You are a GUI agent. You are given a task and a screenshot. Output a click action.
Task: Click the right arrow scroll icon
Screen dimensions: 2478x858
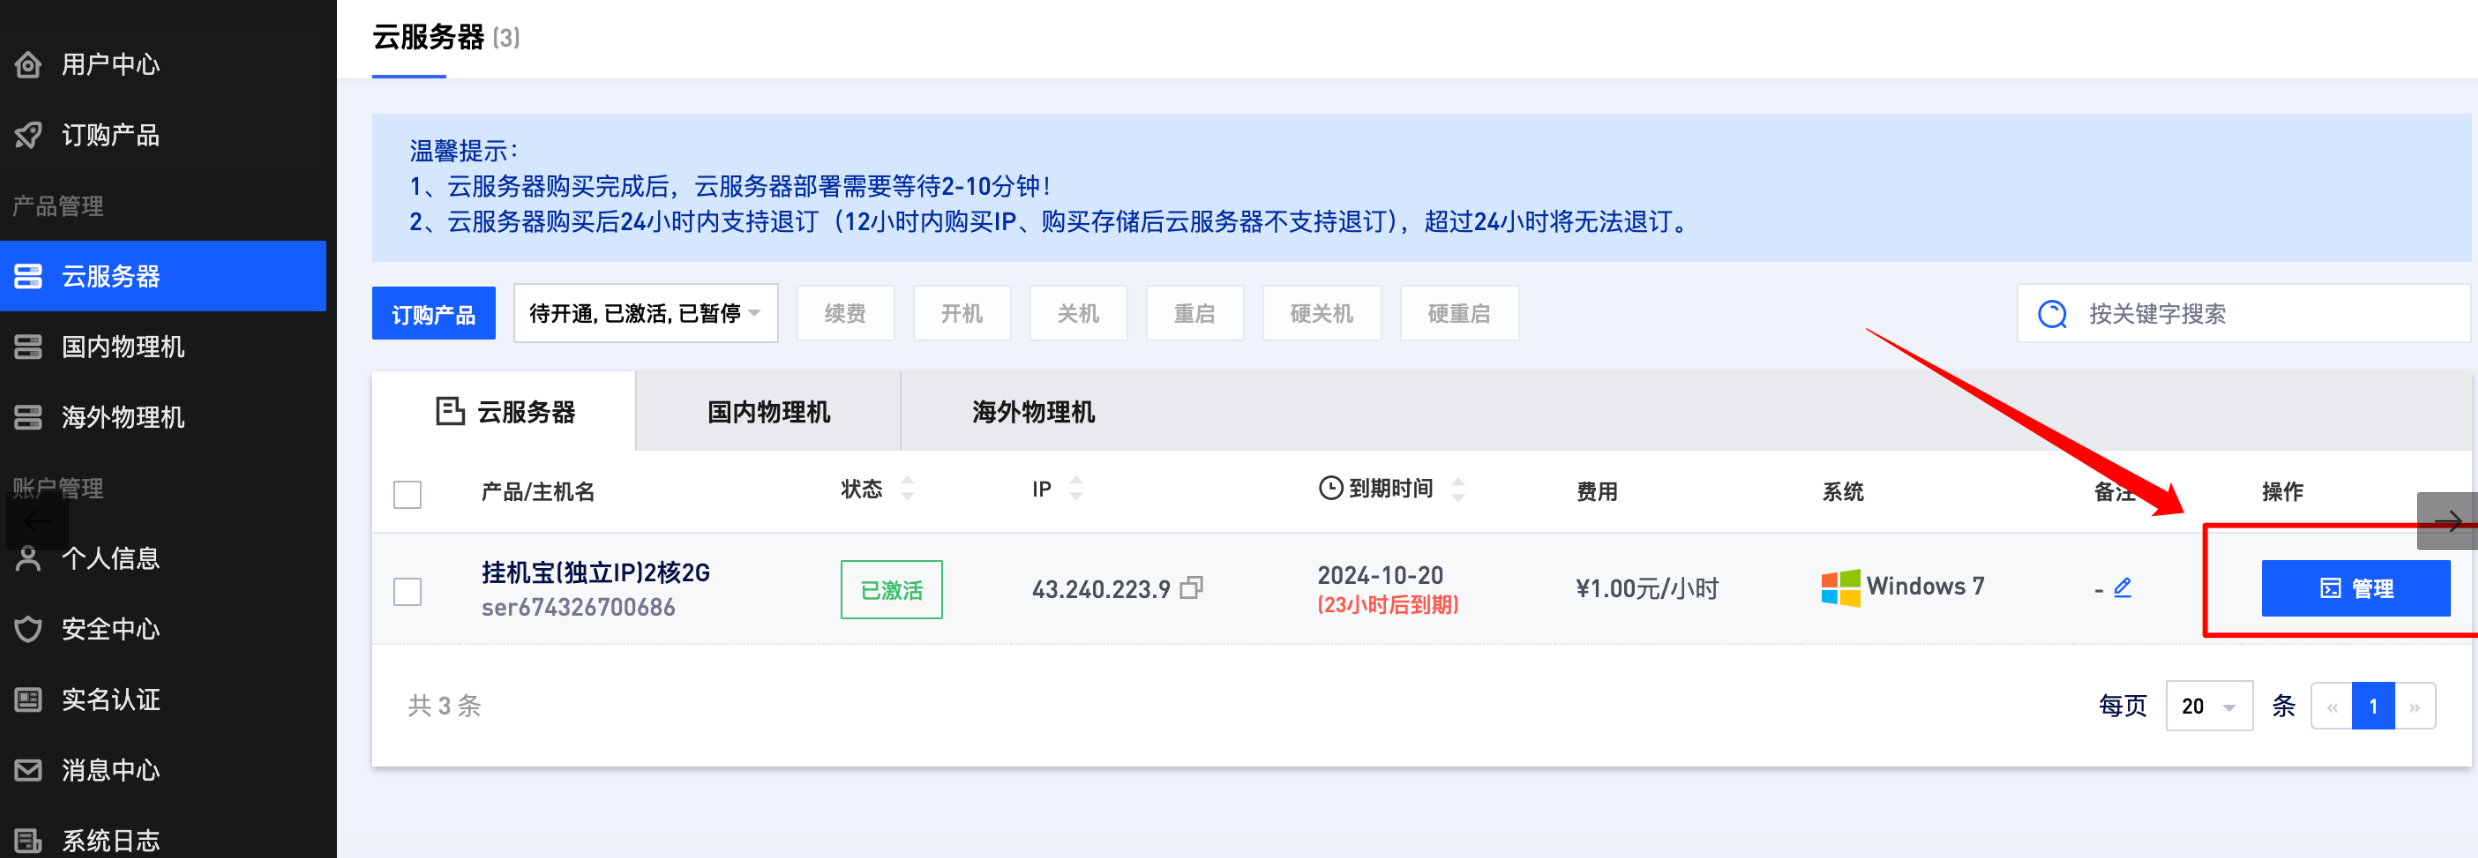click(2447, 521)
